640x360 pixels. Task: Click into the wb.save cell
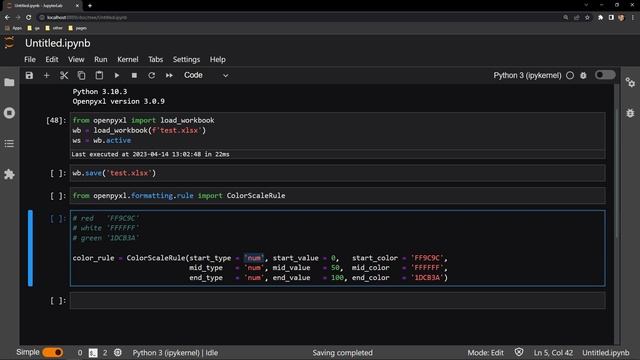coord(337,173)
